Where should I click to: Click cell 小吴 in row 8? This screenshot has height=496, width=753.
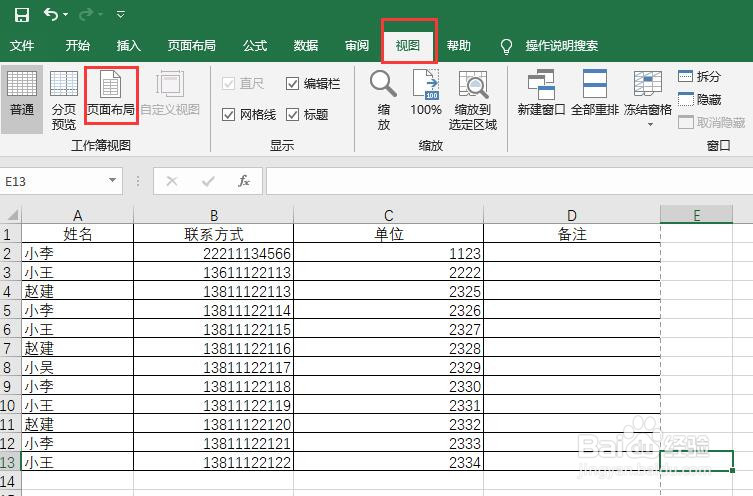[77, 367]
